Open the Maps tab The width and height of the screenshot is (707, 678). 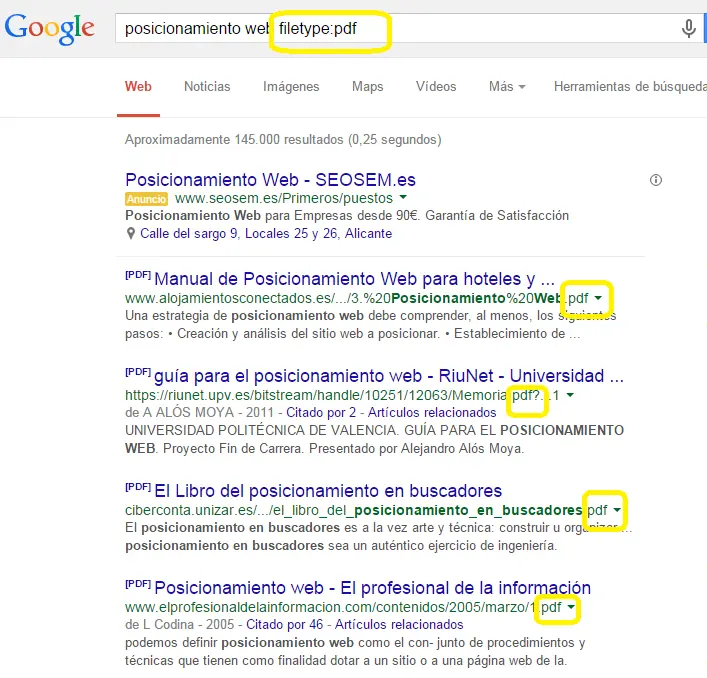pyautogui.click(x=367, y=87)
